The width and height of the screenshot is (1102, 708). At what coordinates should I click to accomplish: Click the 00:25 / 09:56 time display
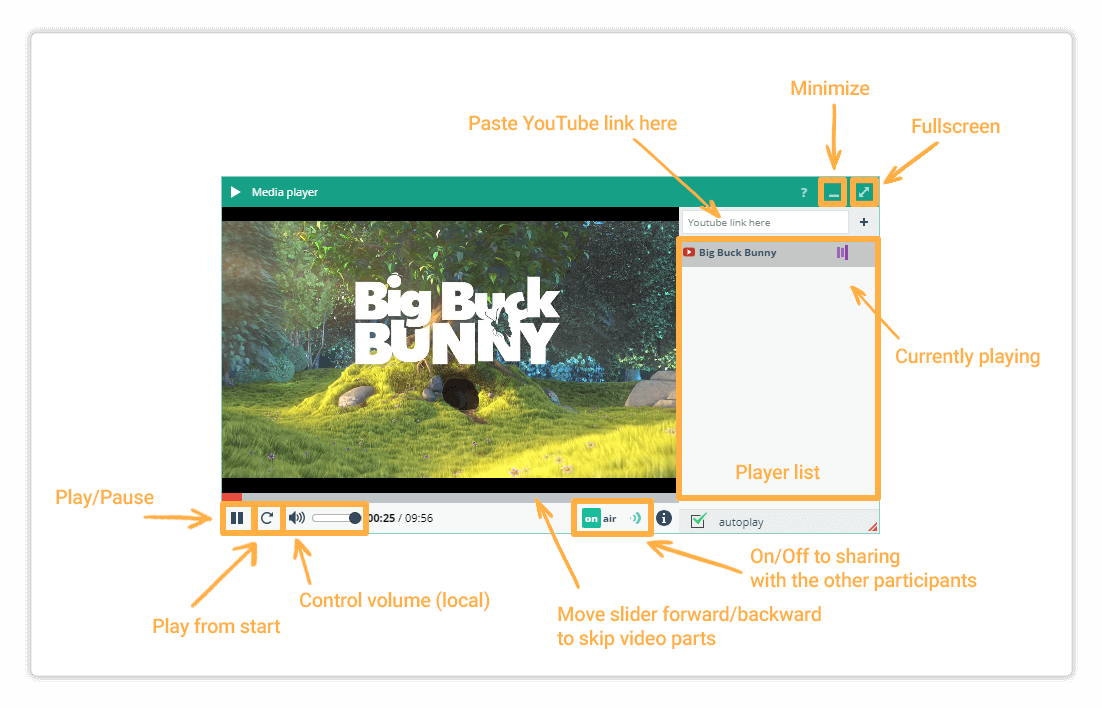401,518
